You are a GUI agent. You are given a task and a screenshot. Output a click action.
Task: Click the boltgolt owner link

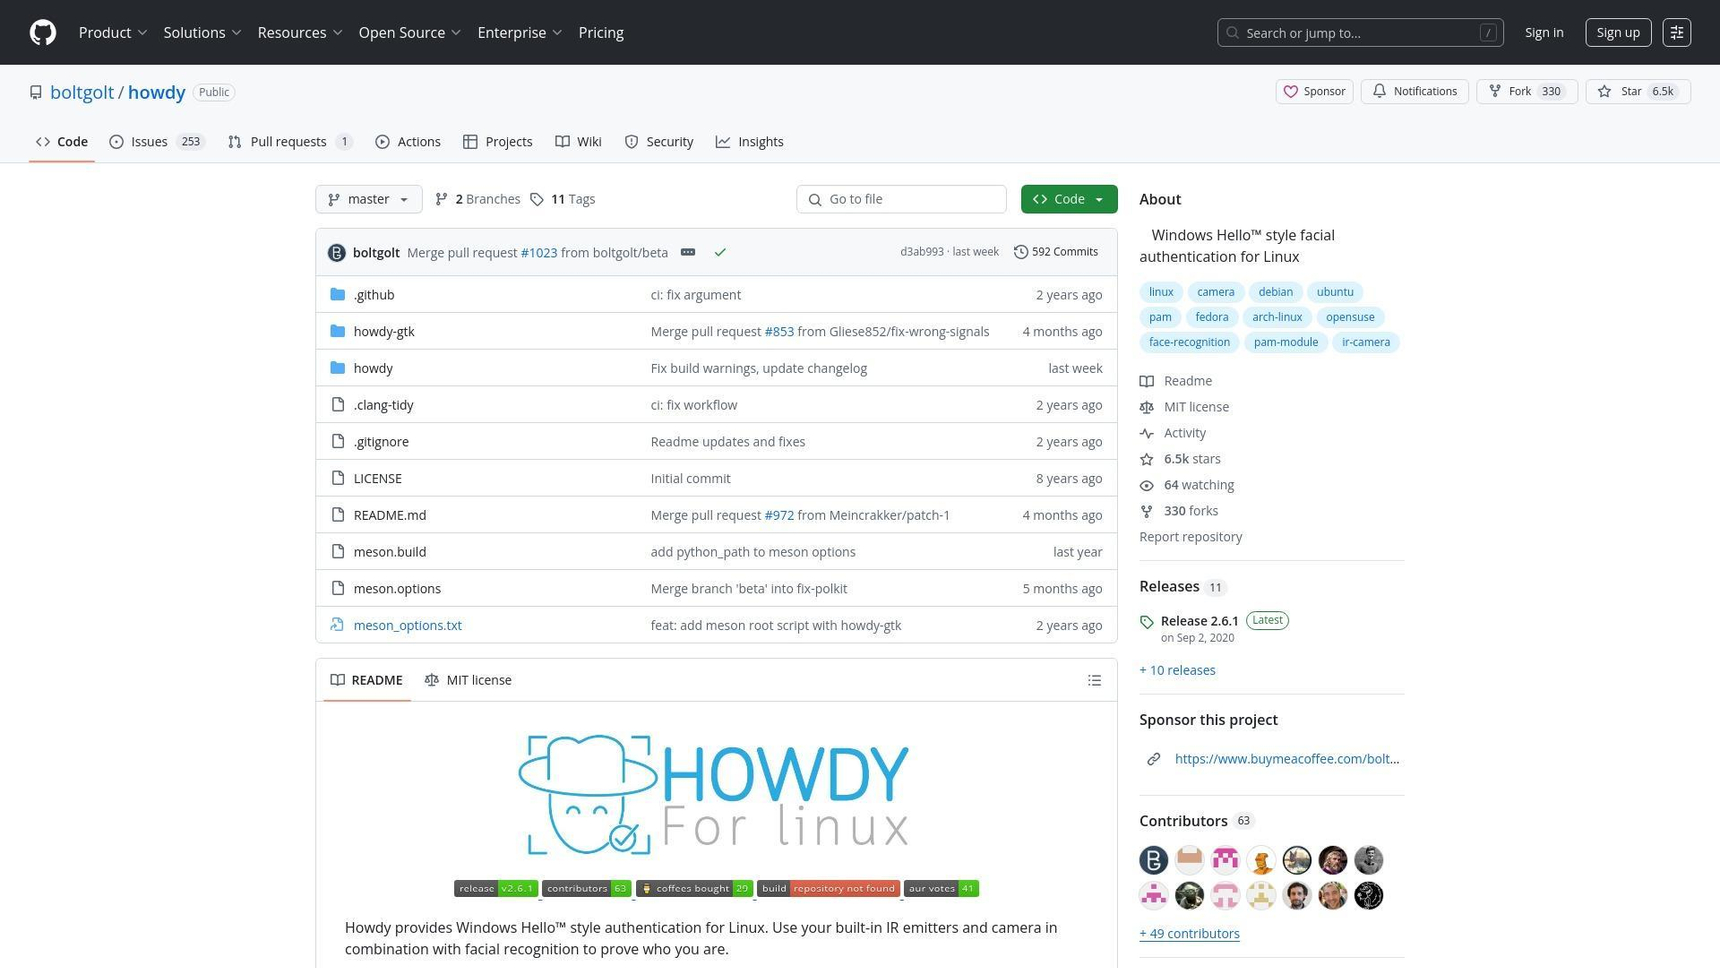(82, 92)
